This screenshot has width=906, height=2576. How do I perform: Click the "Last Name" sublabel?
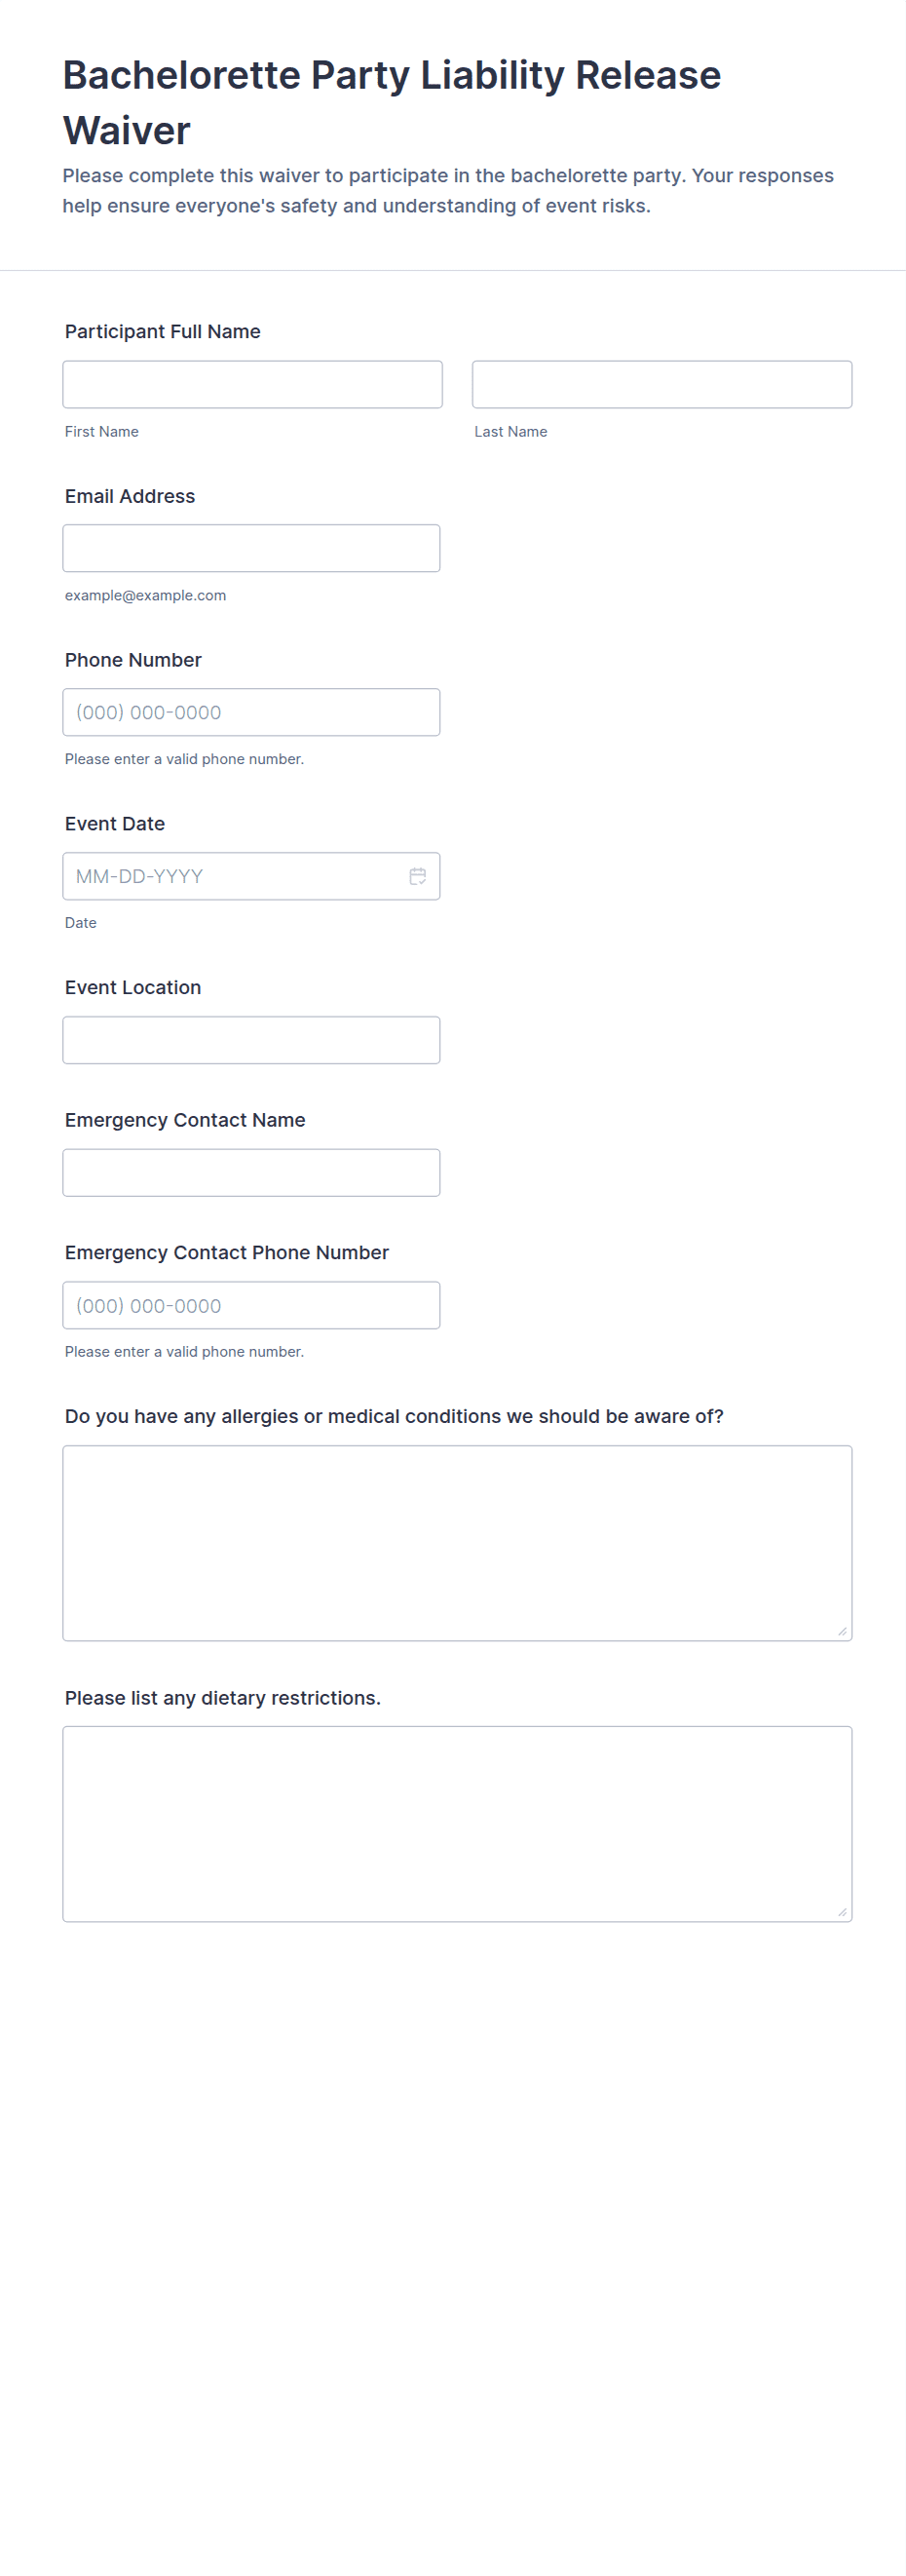510,432
